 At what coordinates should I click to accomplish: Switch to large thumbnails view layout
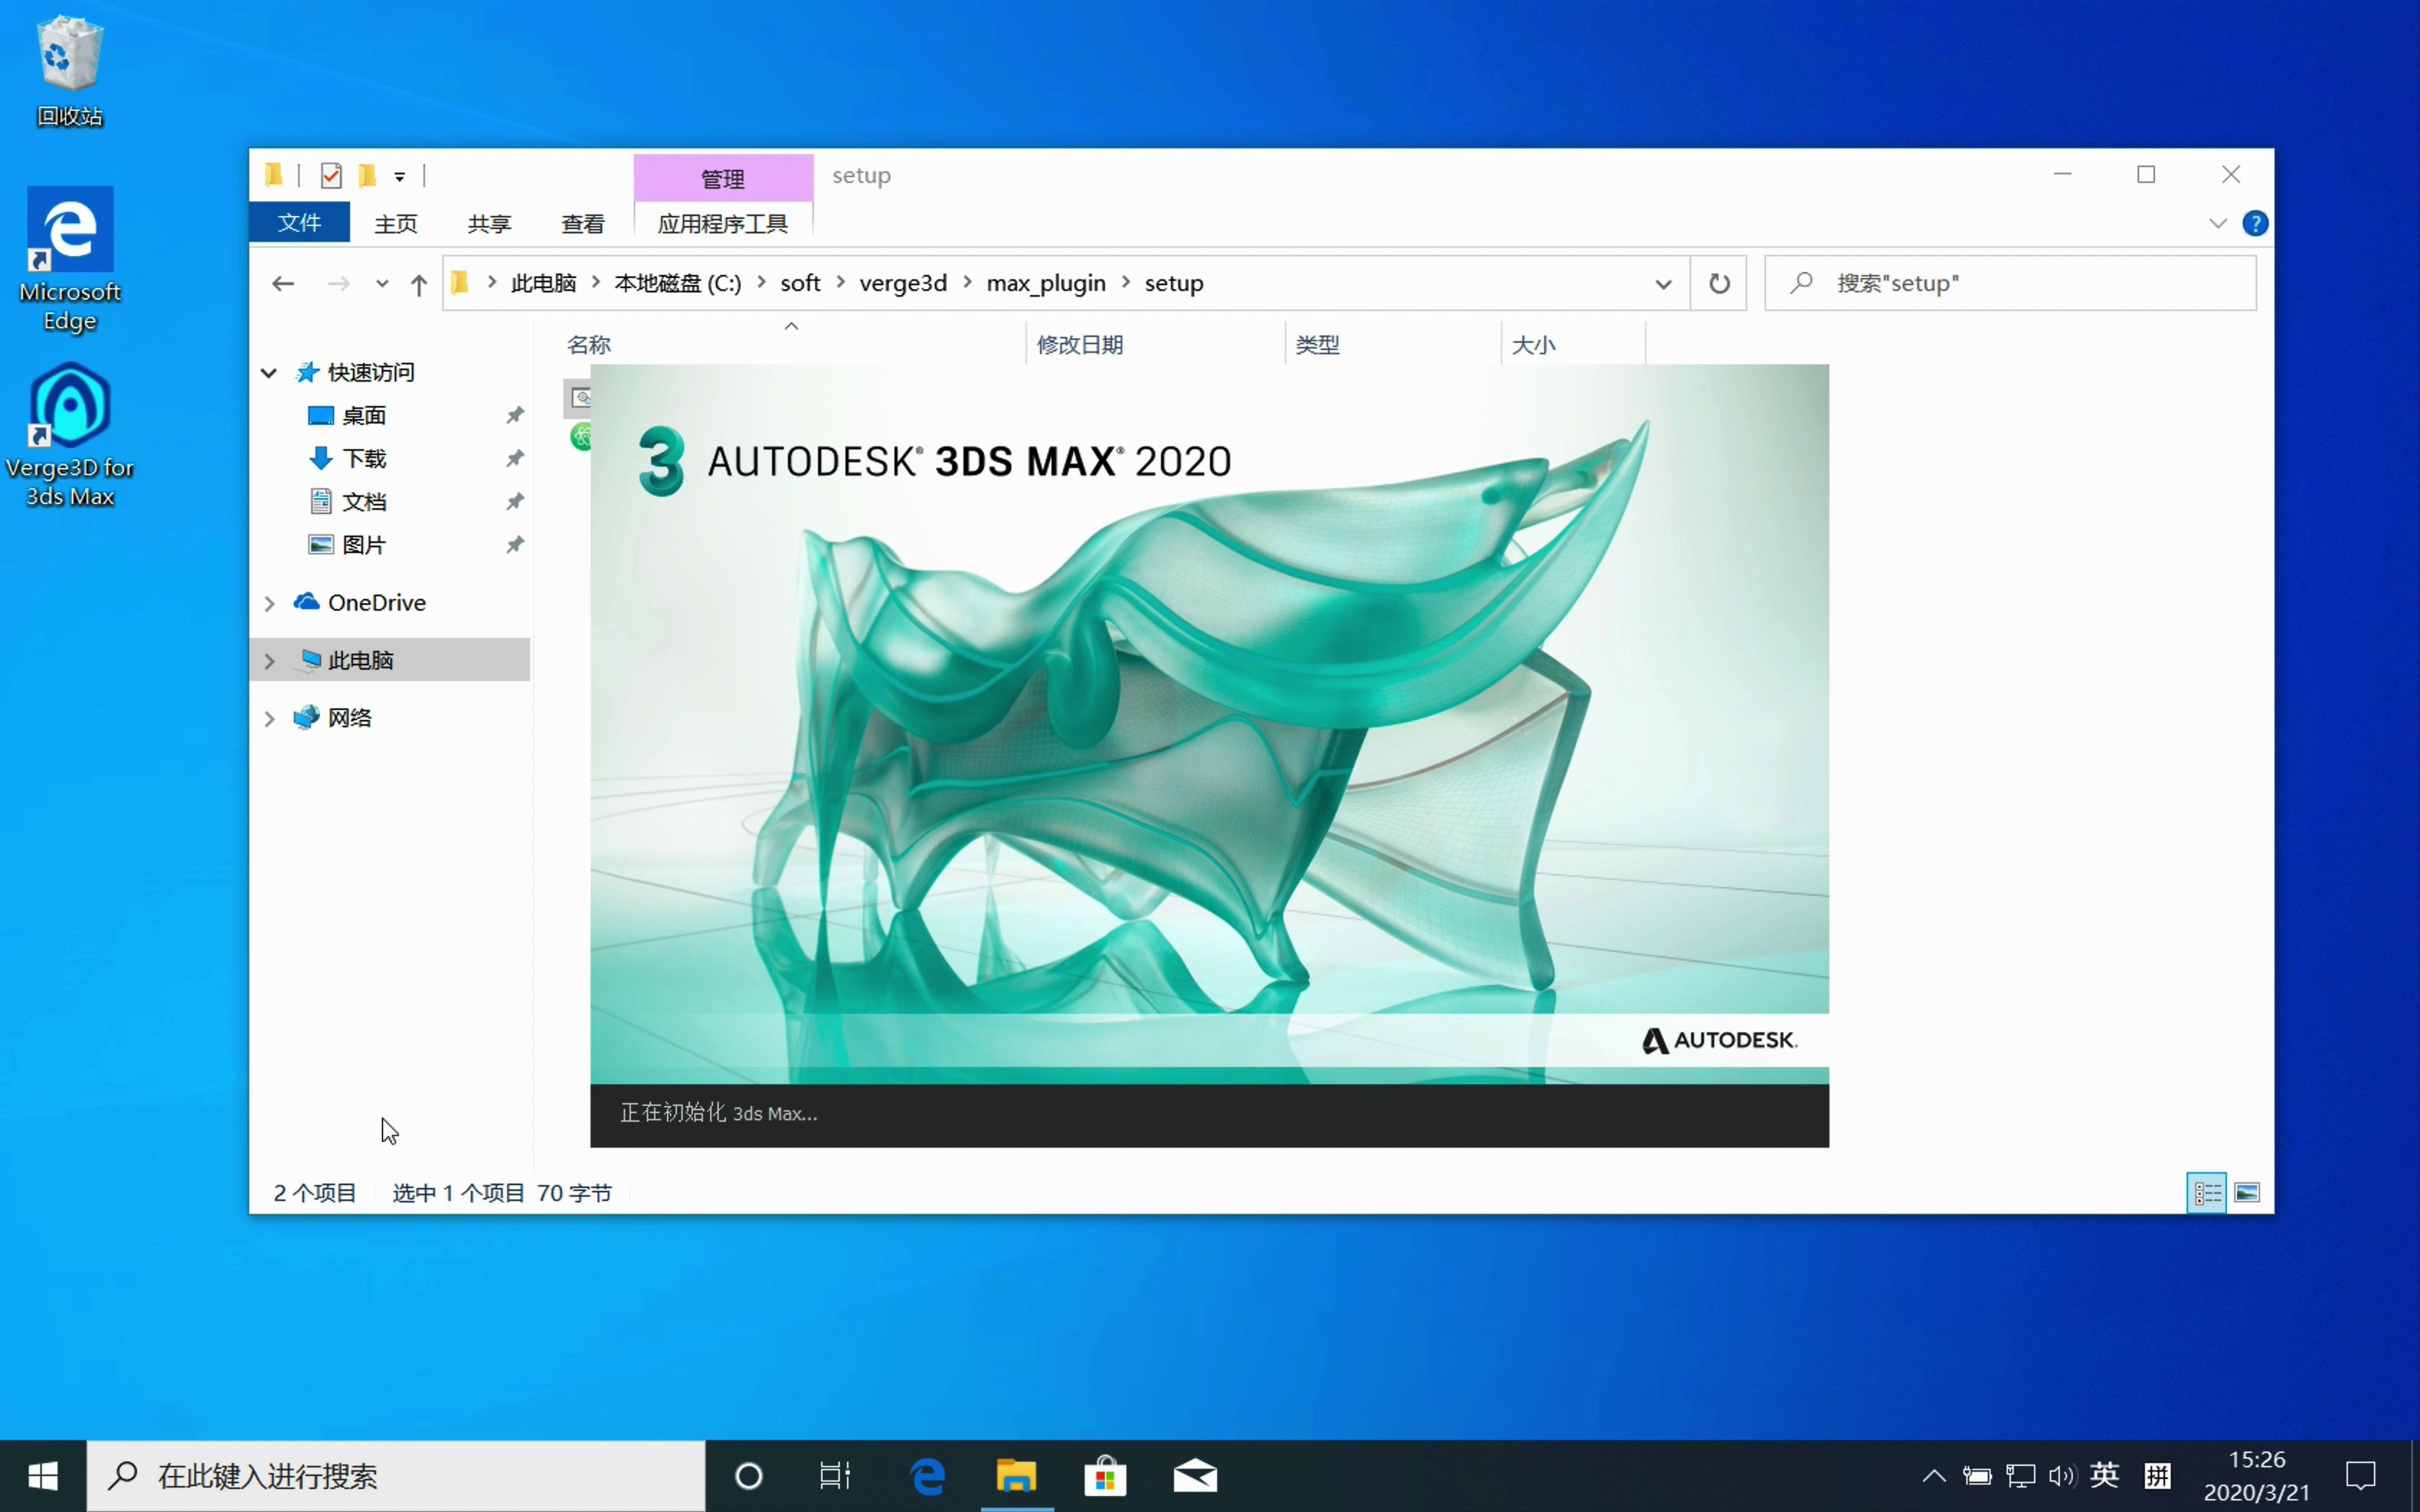[x=2247, y=1193]
